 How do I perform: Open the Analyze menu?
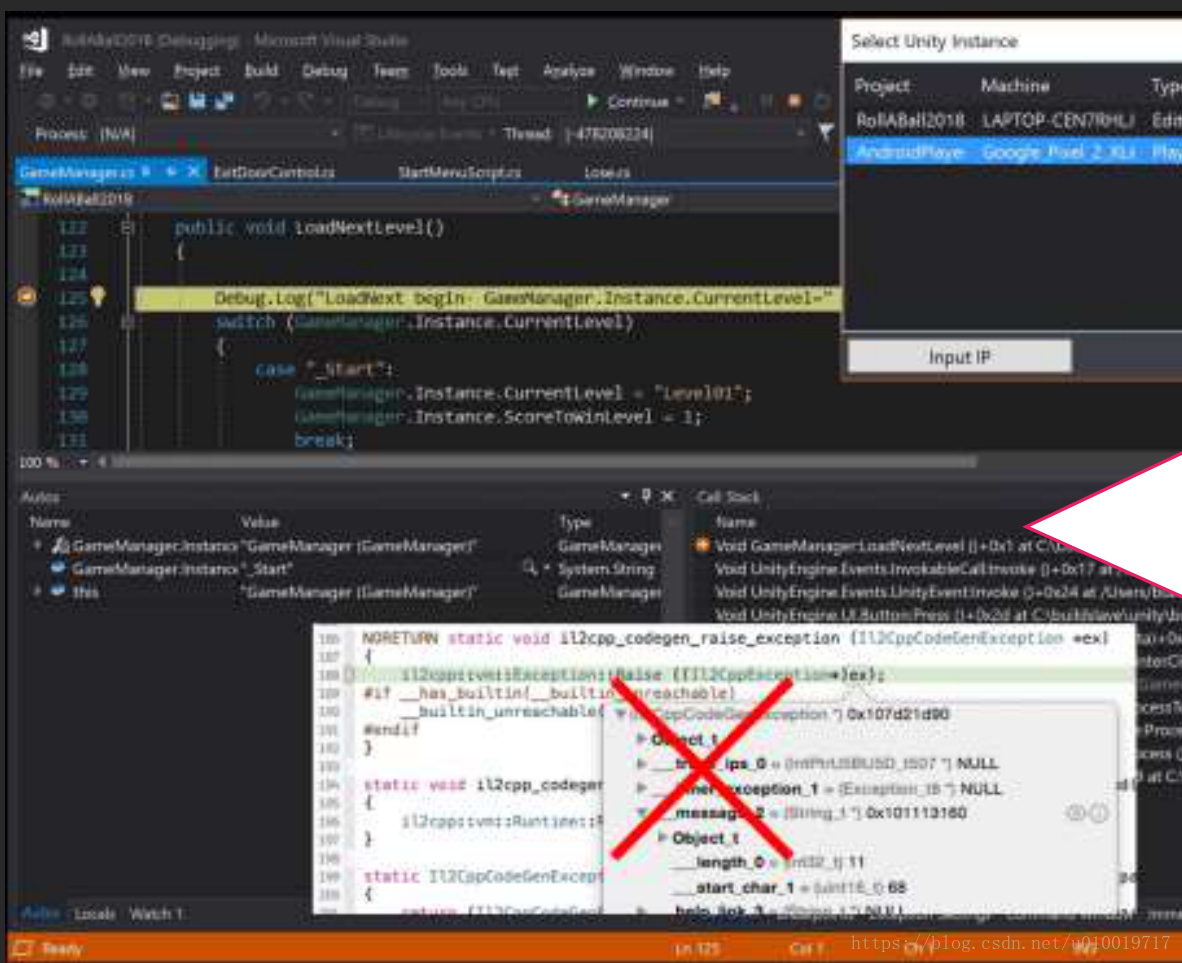pos(568,71)
